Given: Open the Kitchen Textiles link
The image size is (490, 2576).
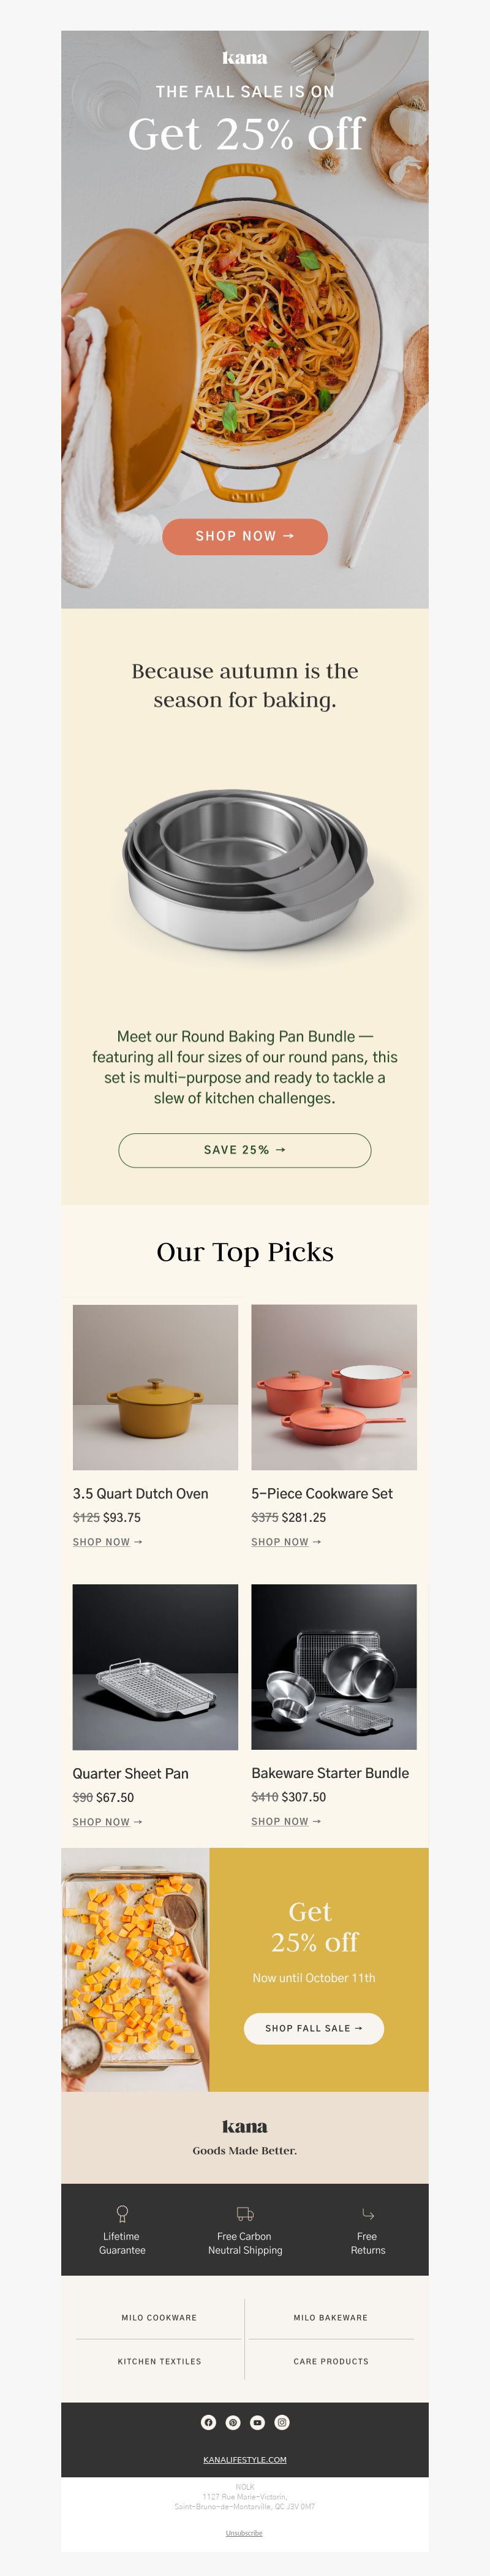Looking at the screenshot, I should (x=159, y=2361).
